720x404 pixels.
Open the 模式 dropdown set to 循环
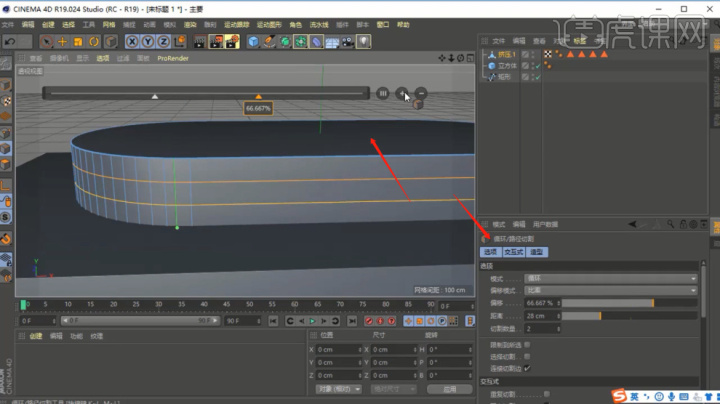click(611, 278)
